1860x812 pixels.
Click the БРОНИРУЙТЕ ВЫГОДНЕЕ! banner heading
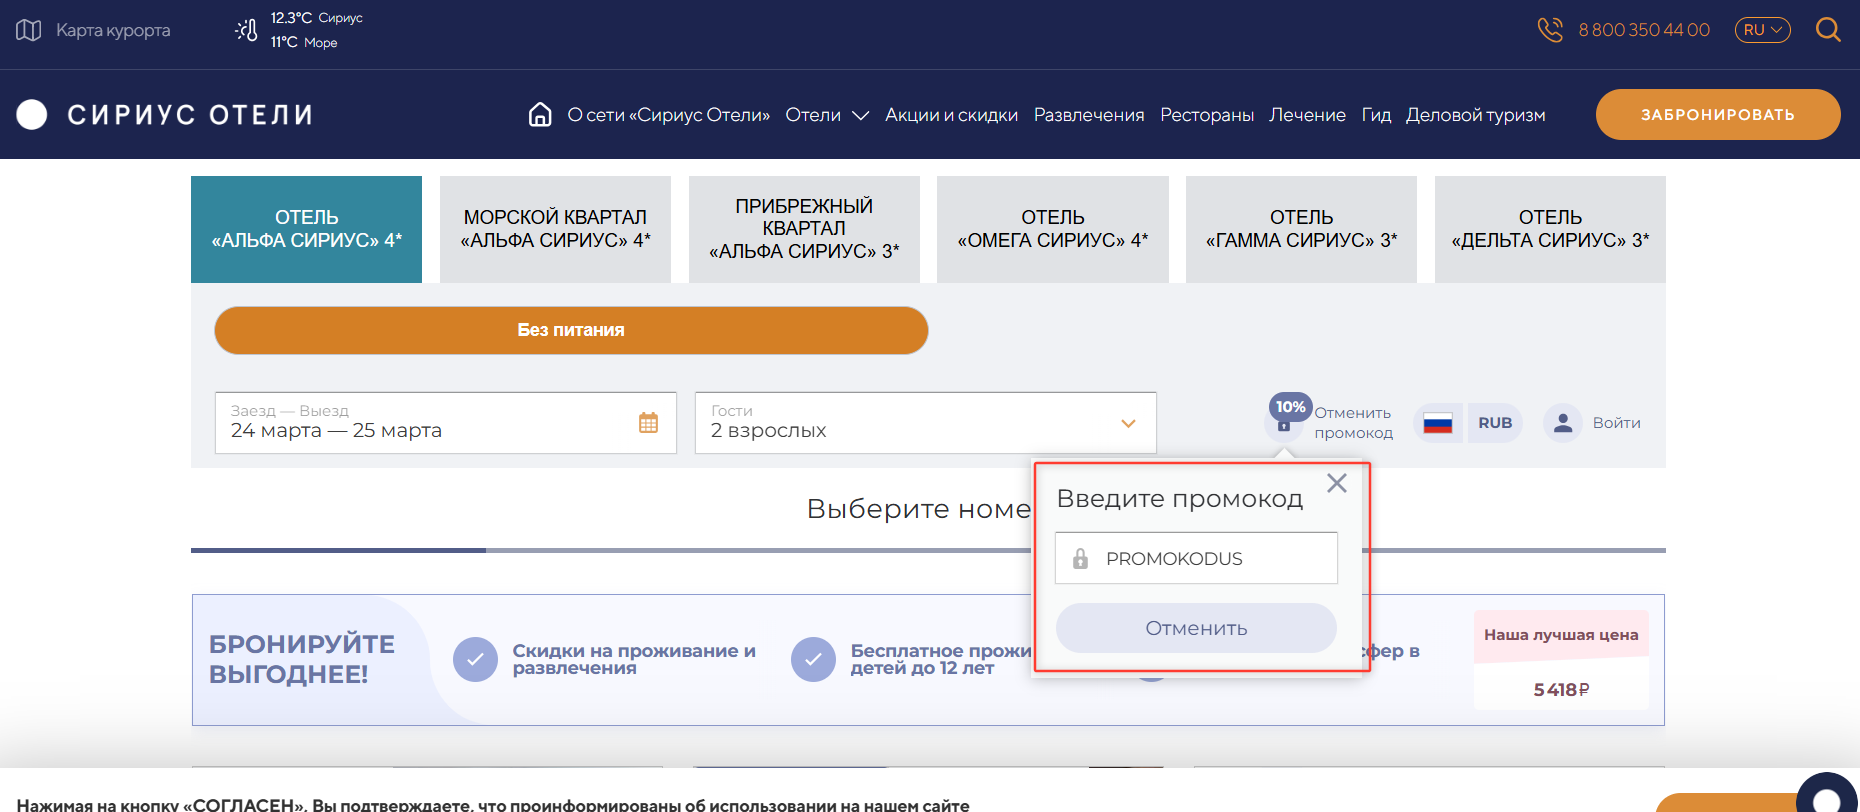(302, 659)
